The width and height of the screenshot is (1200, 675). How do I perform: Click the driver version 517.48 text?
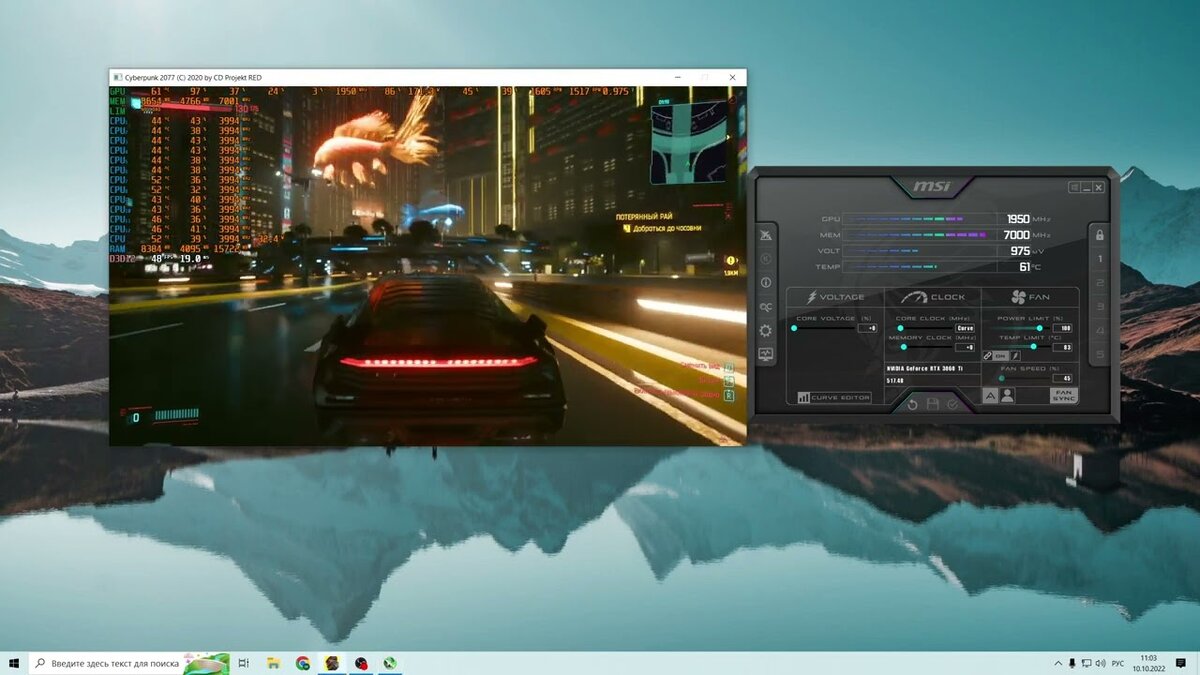click(x=895, y=381)
